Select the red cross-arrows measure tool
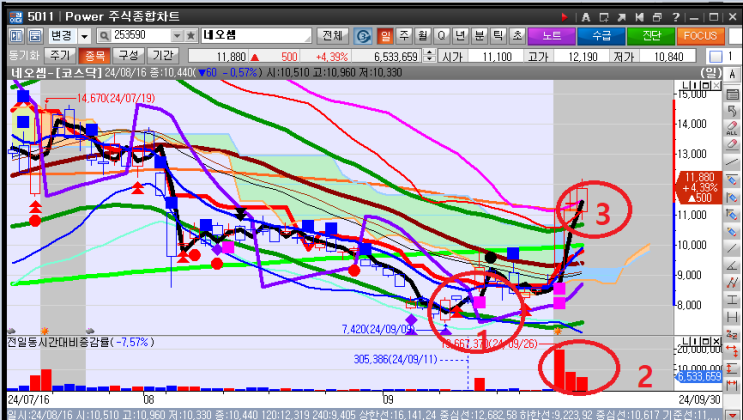The height and width of the screenshot is (420, 743). 732,351
